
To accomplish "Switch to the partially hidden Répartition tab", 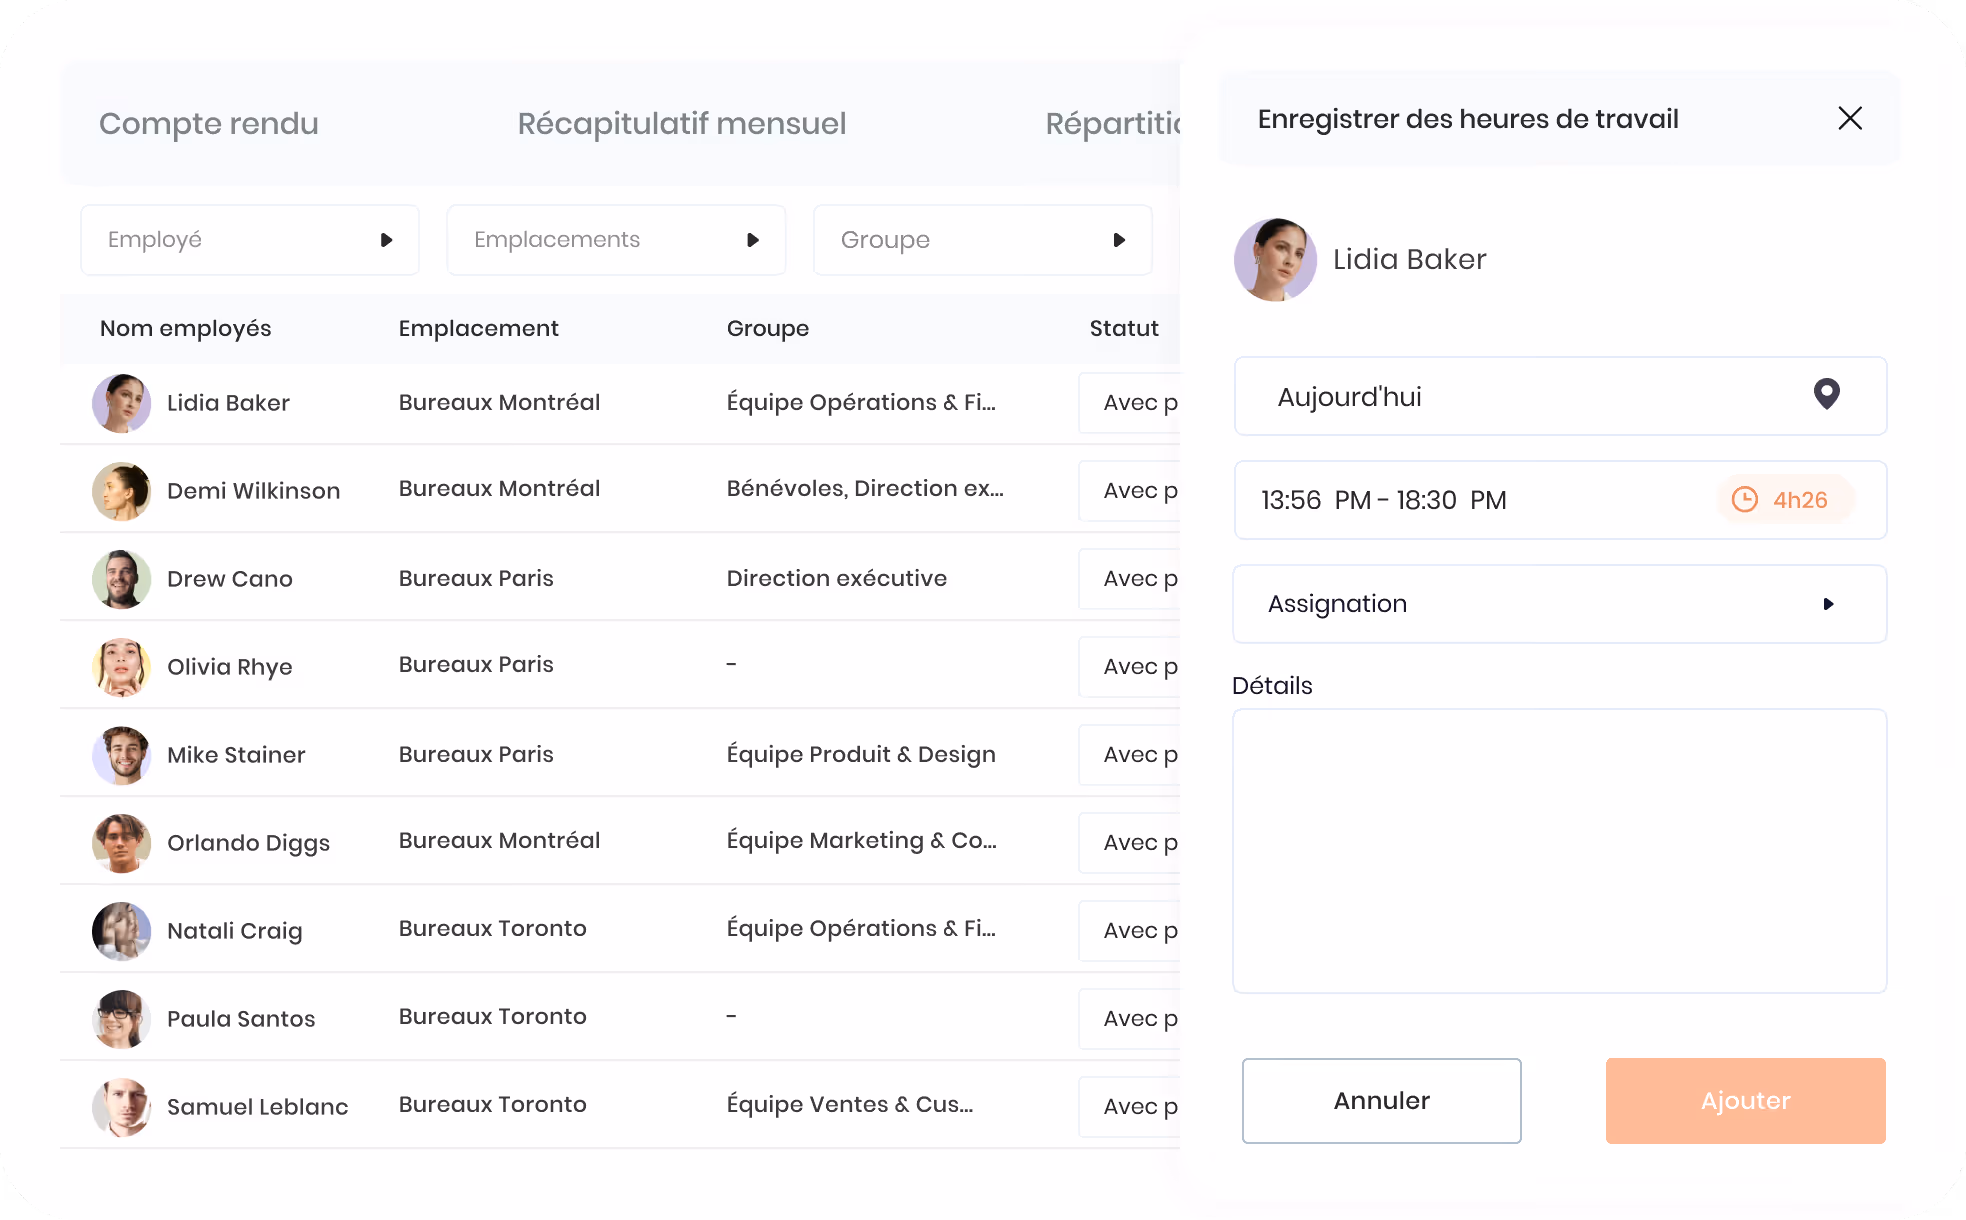I will pyautogui.click(x=1113, y=123).
